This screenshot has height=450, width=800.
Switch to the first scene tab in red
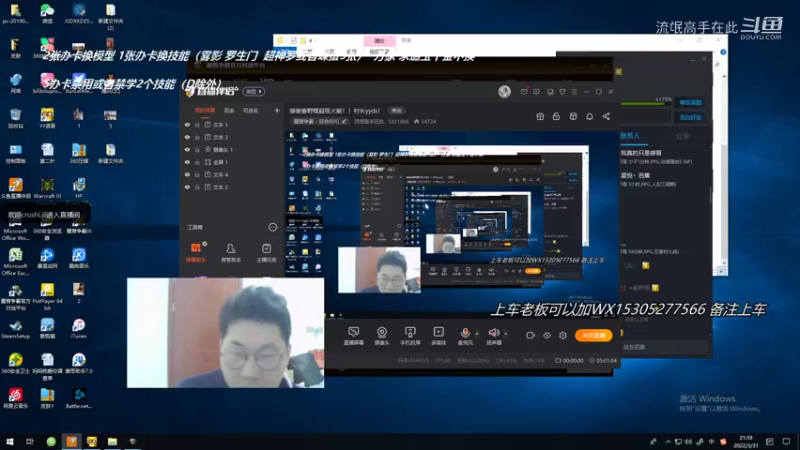coord(205,110)
